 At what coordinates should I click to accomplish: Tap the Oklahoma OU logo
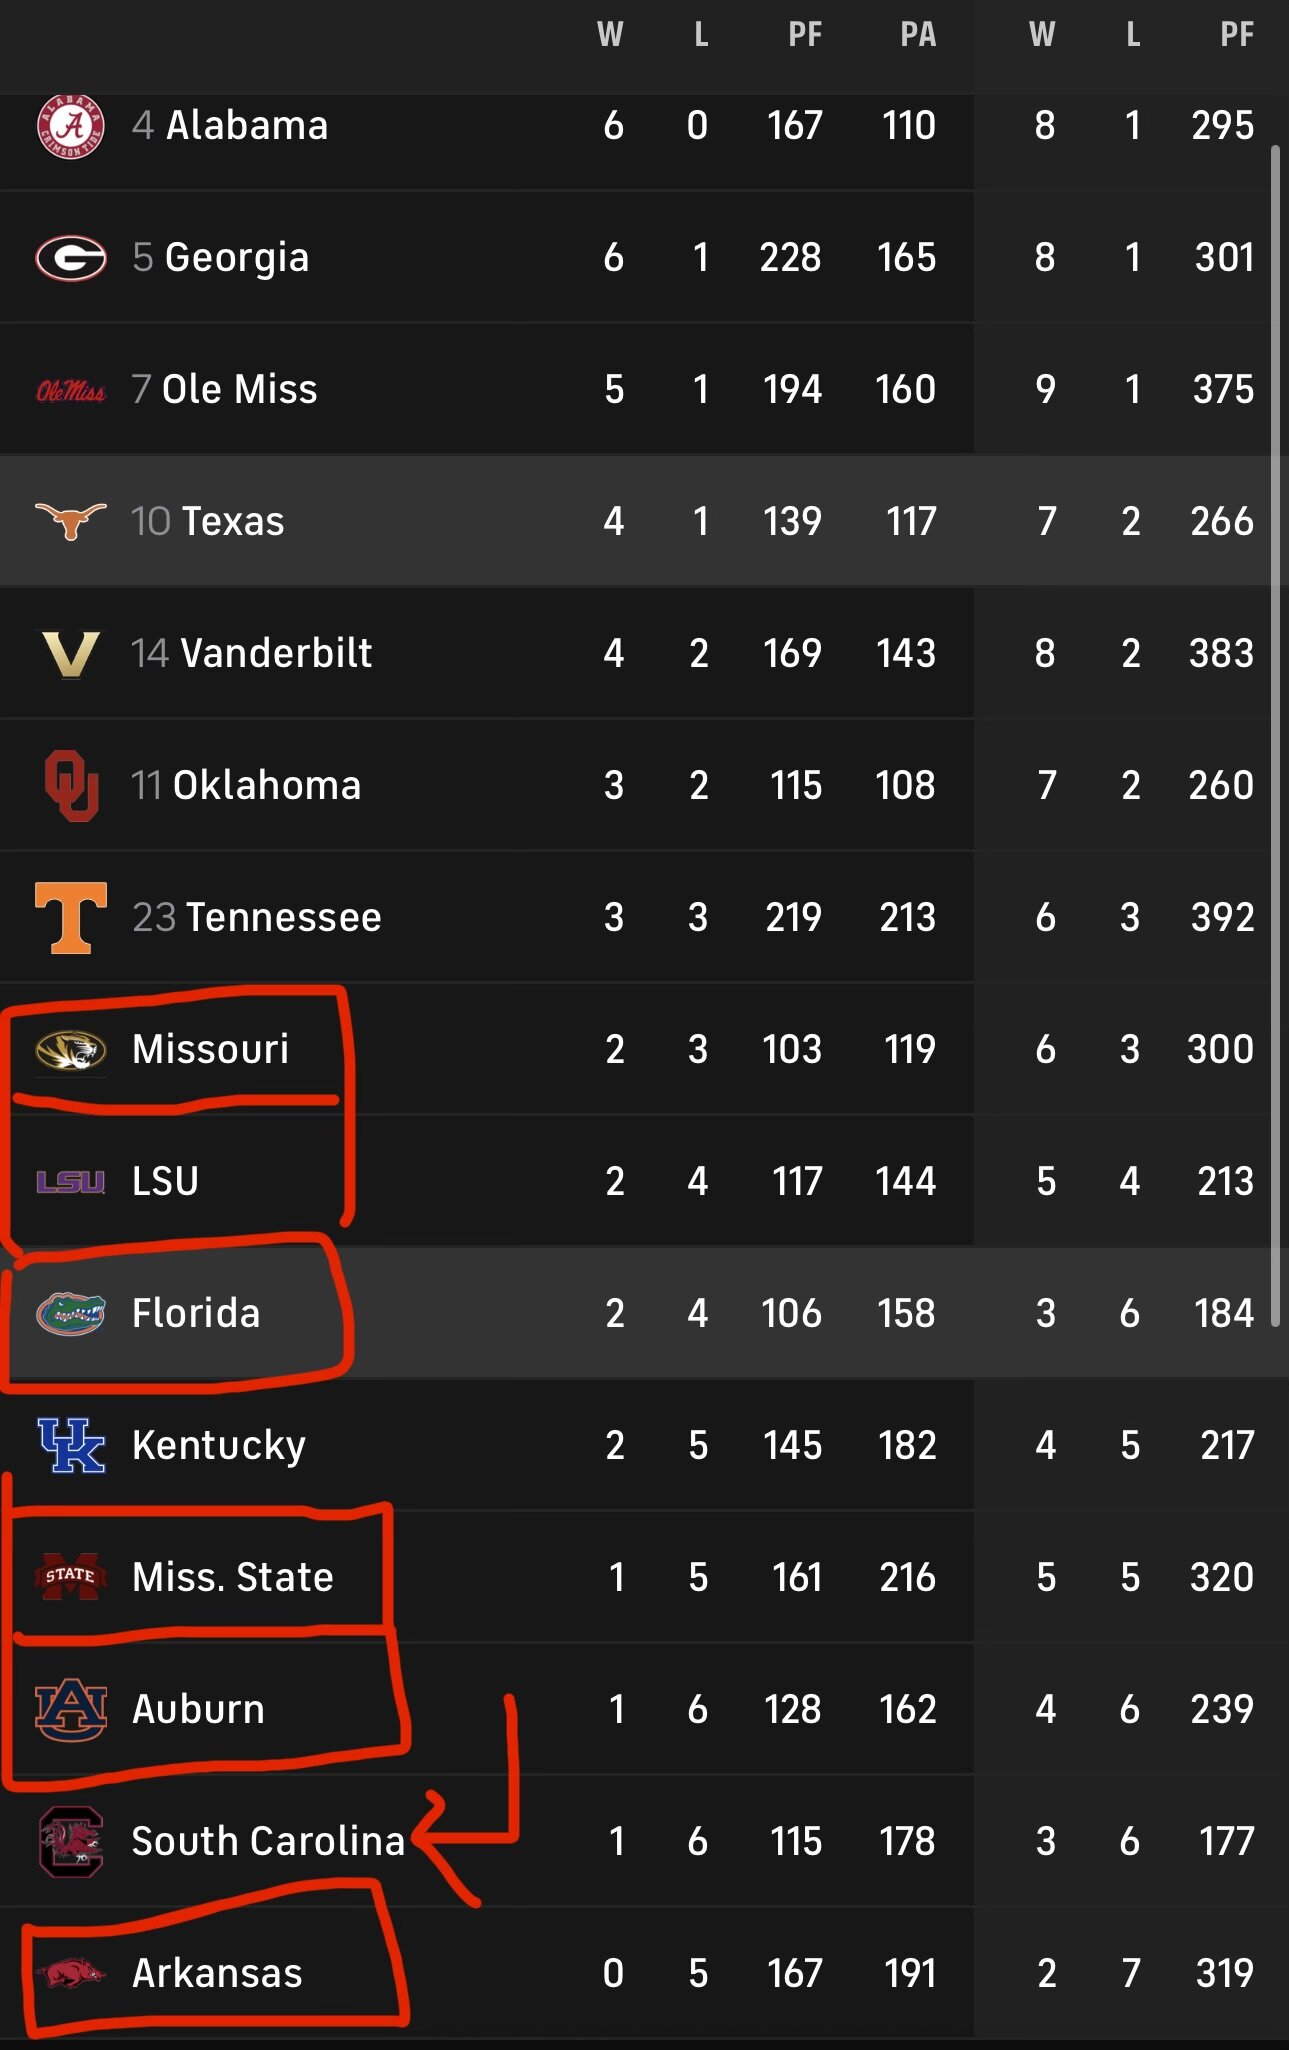[70, 785]
